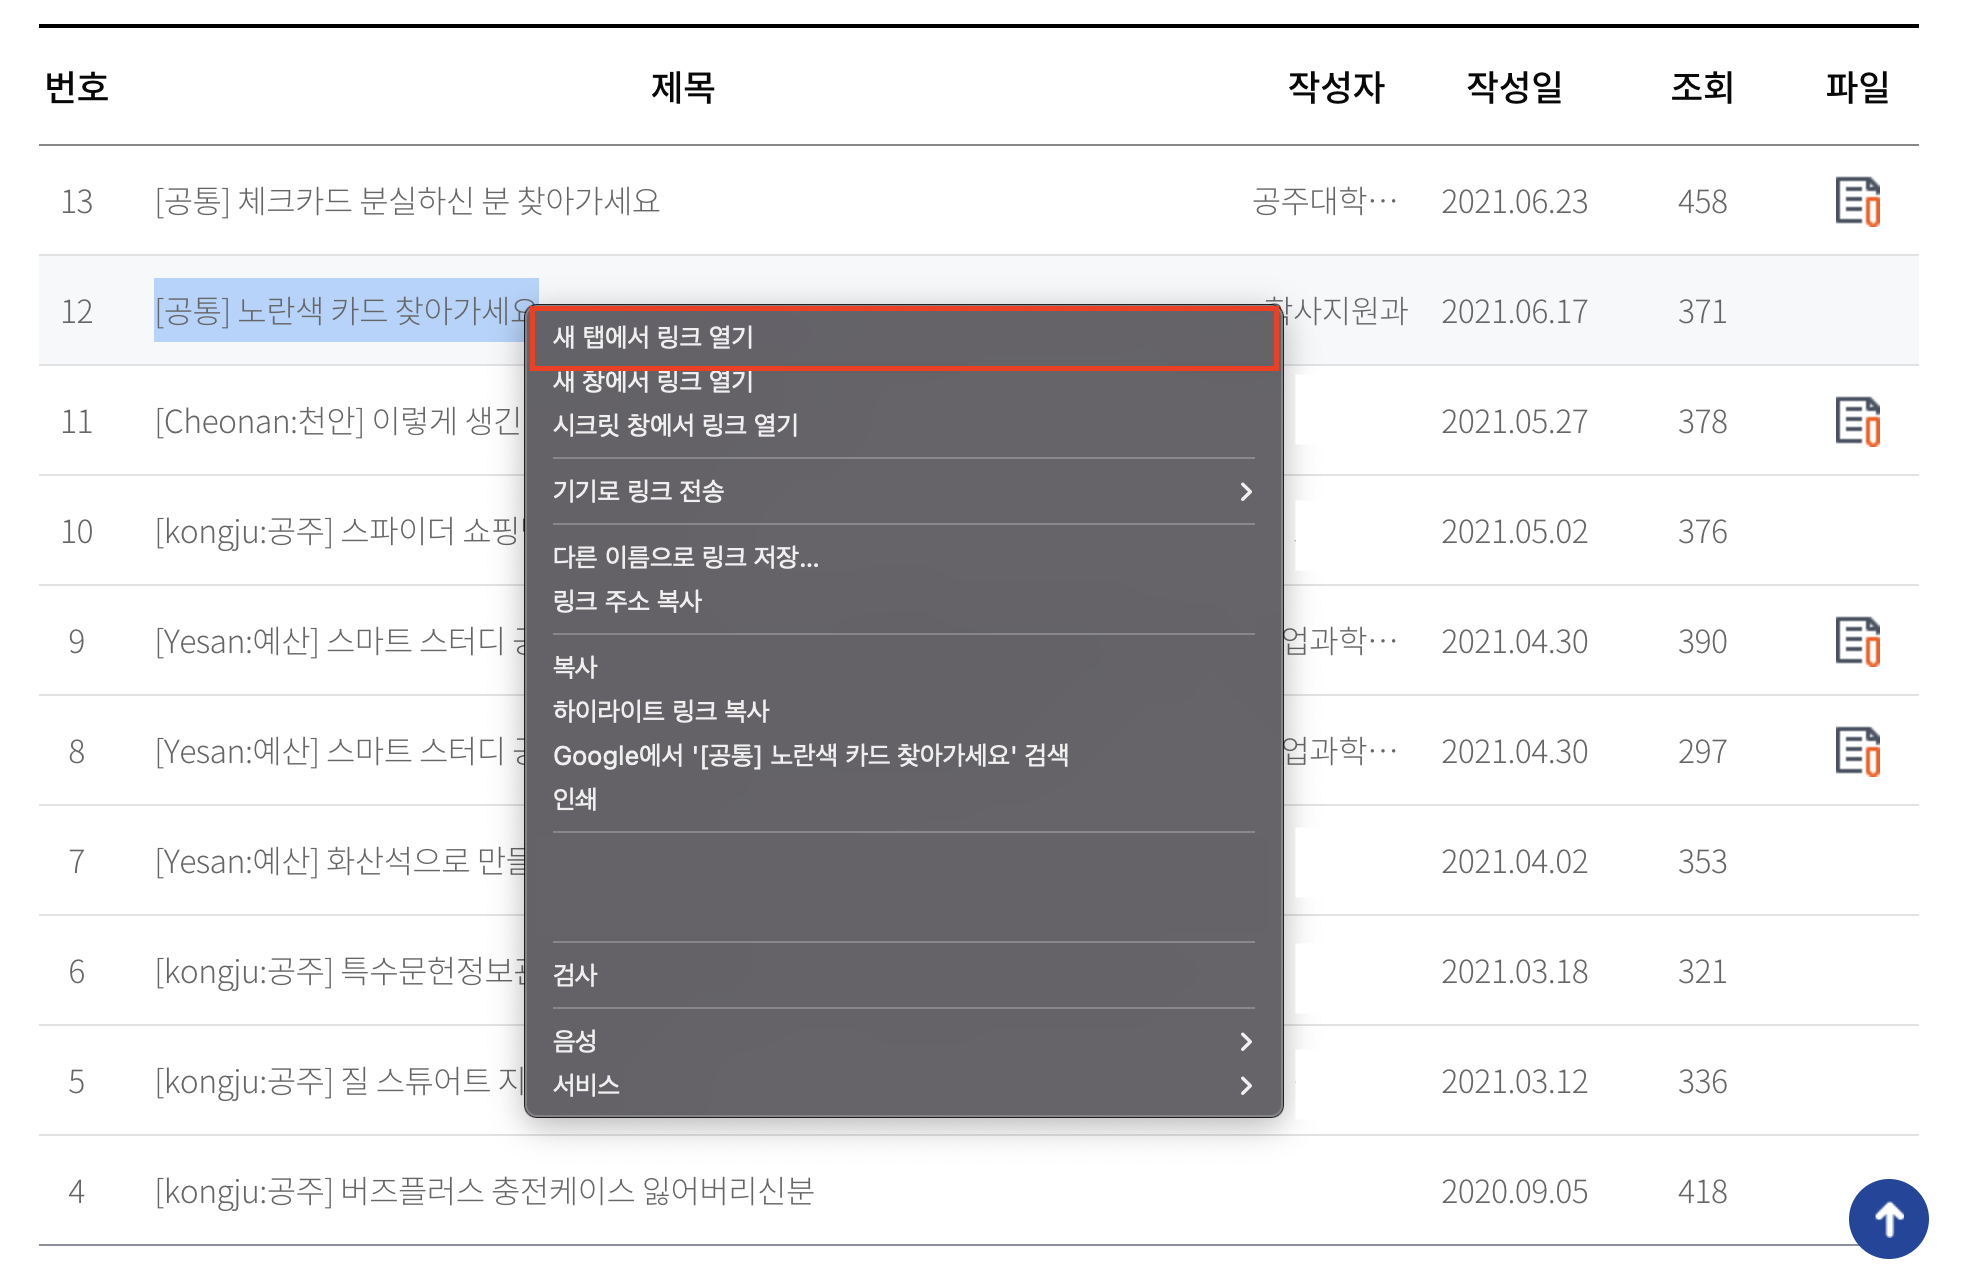Click the '파일' column header
Viewport: 1961px width, 1271px height.
[x=1857, y=87]
